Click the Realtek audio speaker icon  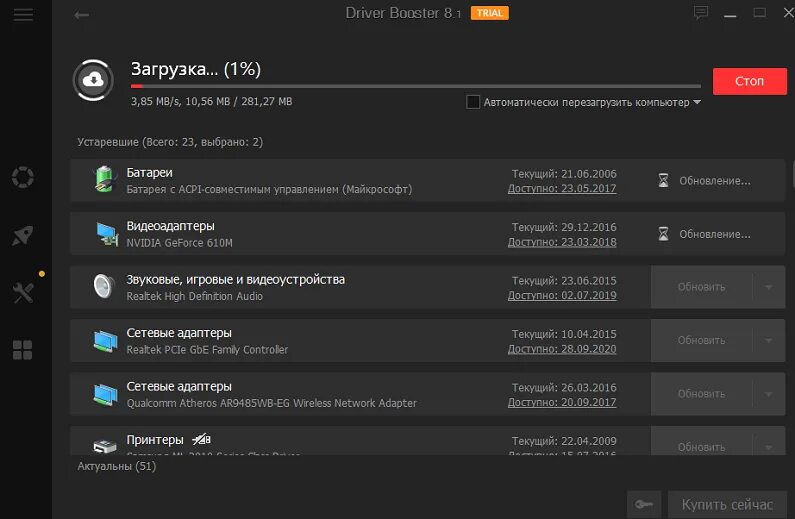point(104,286)
